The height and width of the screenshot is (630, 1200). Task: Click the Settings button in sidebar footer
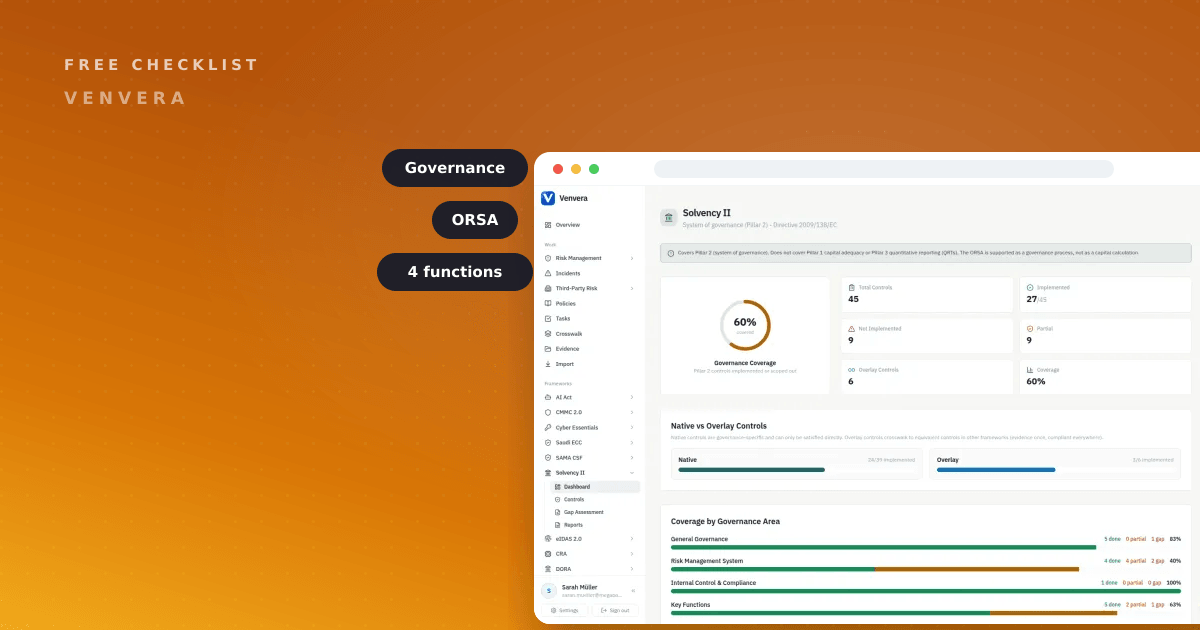click(564, 610)
